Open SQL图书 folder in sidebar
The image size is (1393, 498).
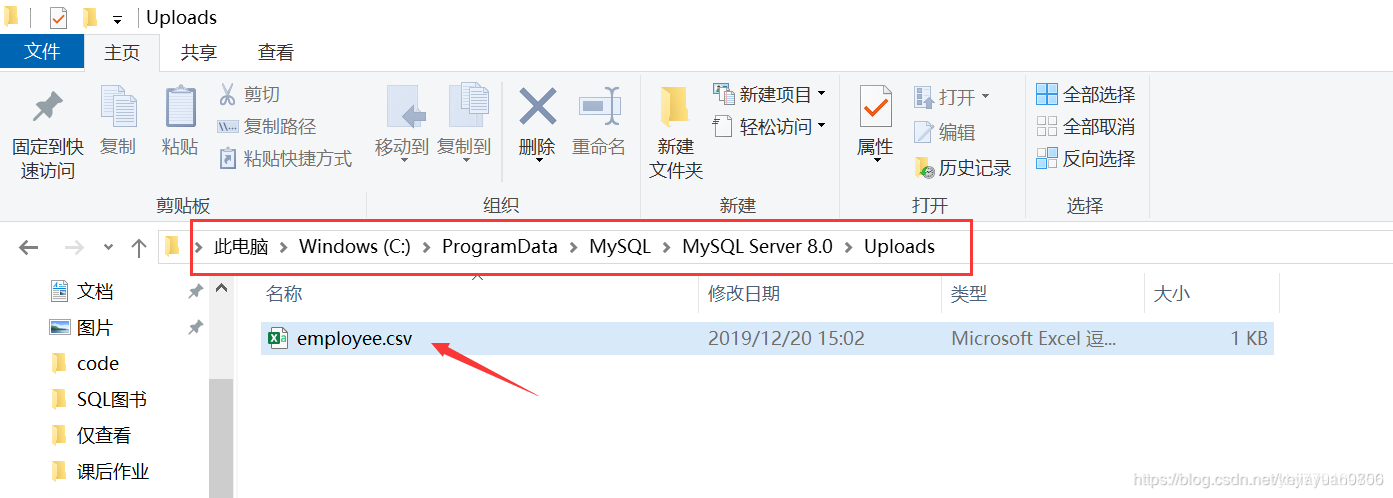click(112, 400)
